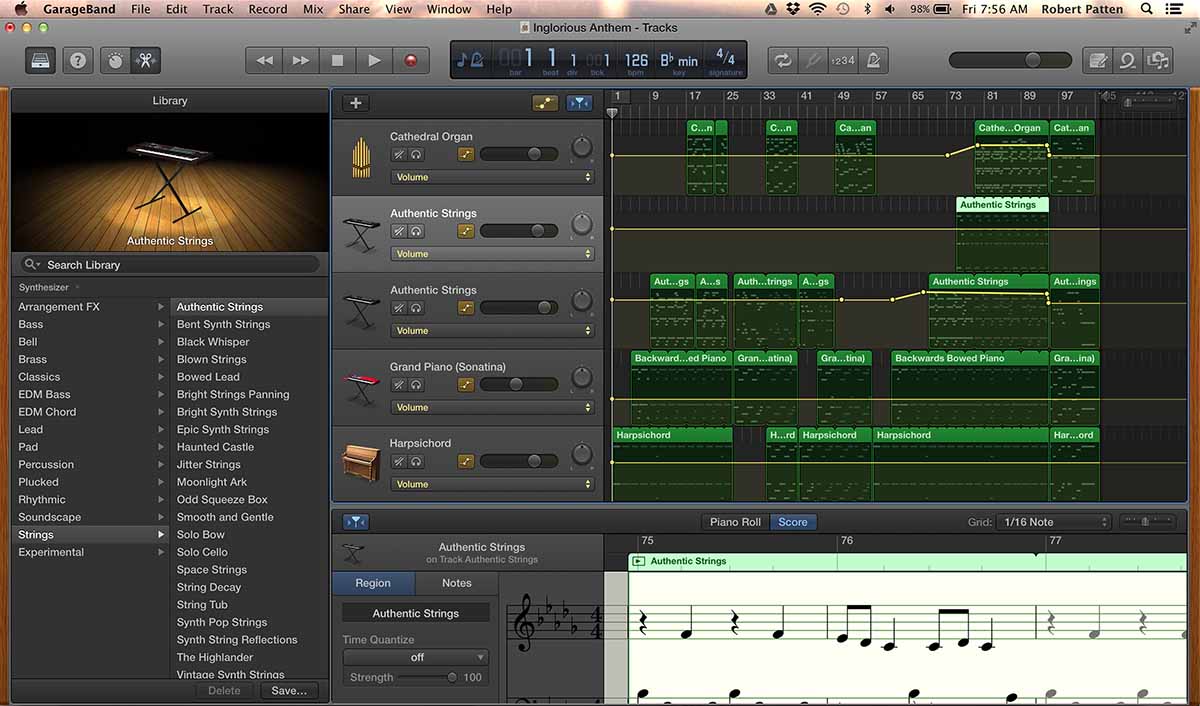Solo the Harpsichord track
This screenshot has height=706, width=1200.
point(416,461)
